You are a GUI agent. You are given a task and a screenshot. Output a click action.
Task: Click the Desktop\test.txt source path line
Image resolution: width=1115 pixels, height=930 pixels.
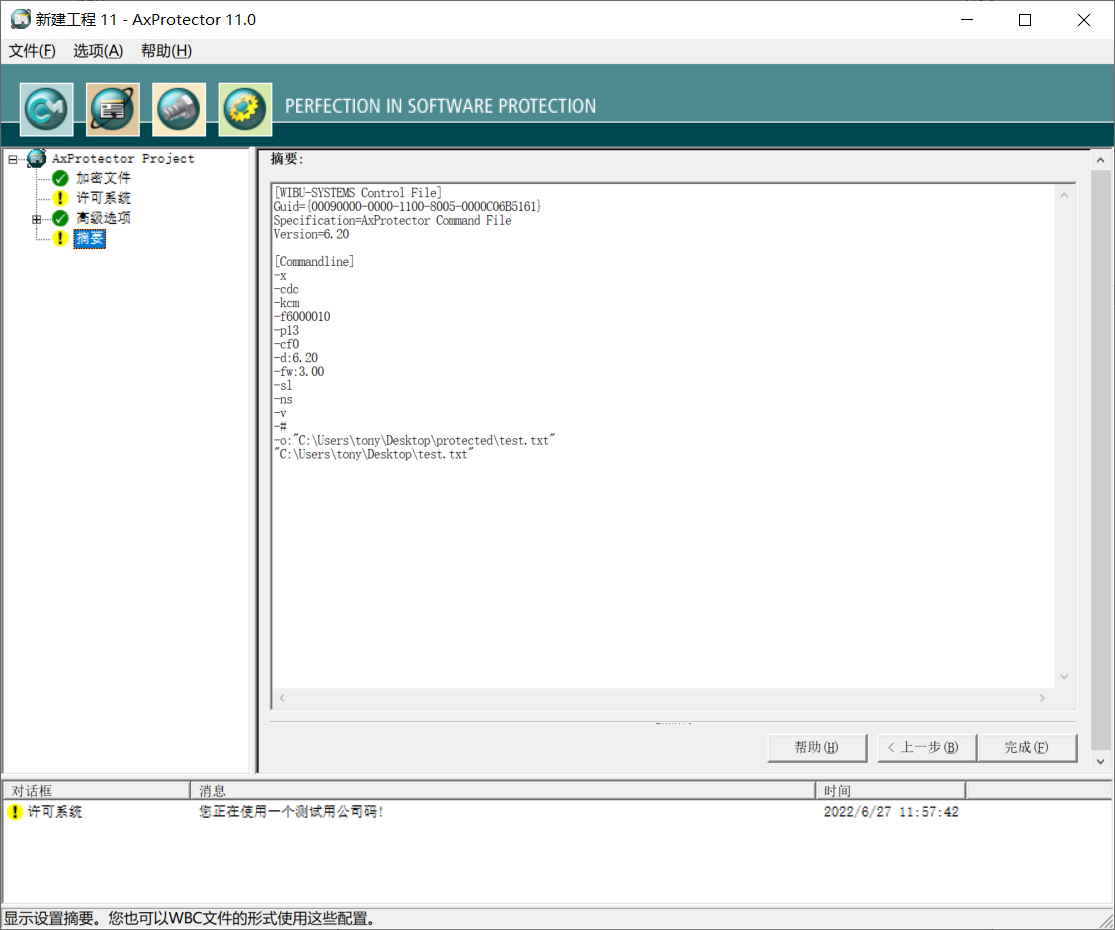tap(374, 454)
